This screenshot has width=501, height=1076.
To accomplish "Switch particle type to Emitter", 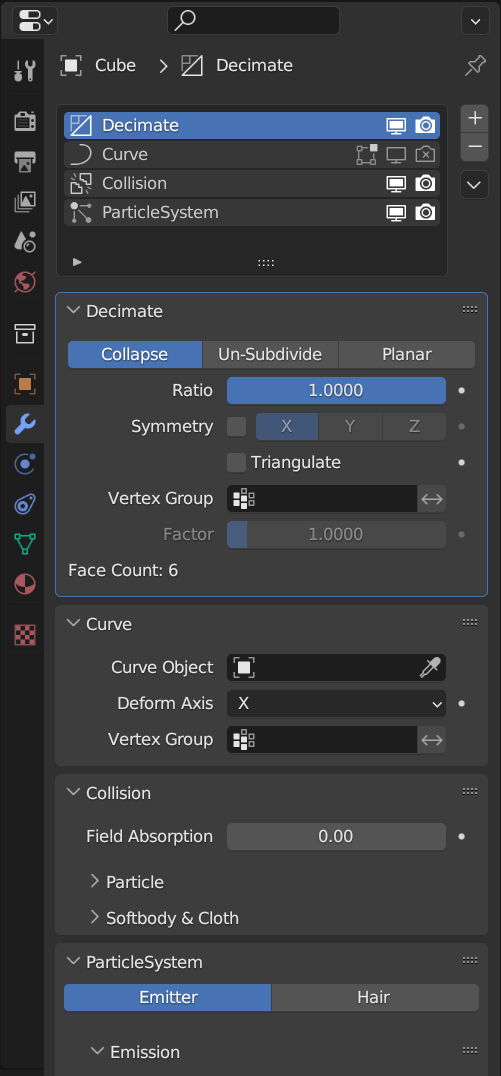I will click(167, 998).
